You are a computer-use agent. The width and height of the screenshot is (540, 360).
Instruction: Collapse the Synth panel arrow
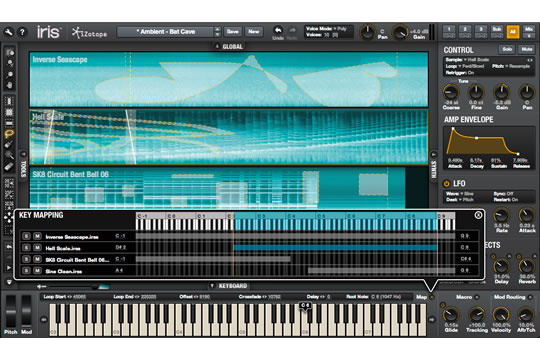point(434,154)
